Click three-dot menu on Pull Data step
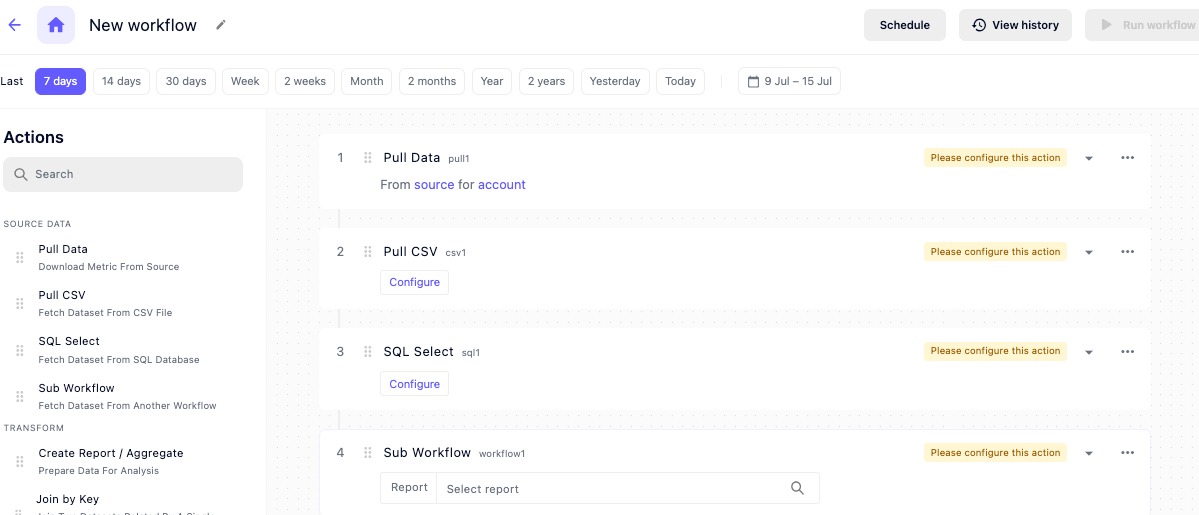The image size is (1199, 515). (1127, 158)
